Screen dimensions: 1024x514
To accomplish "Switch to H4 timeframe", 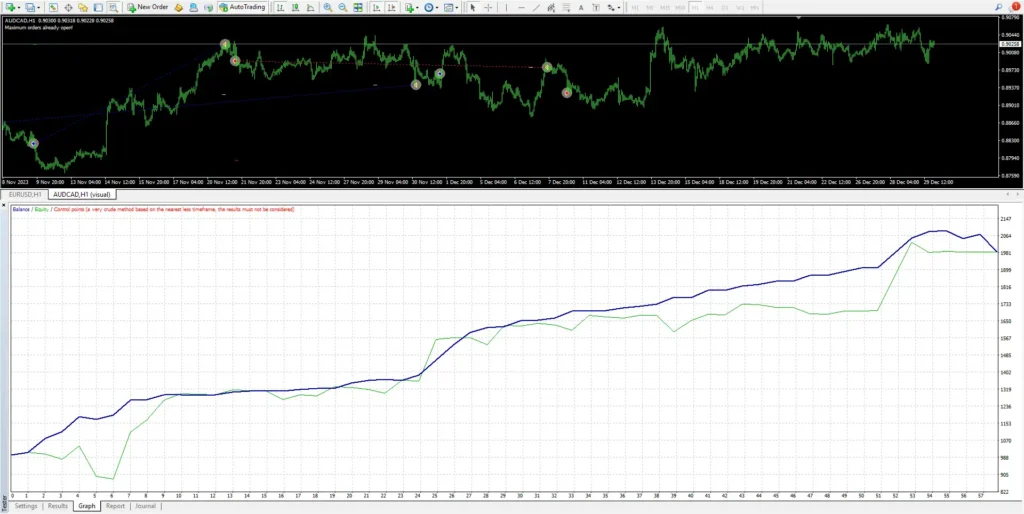I will (710, 7).
